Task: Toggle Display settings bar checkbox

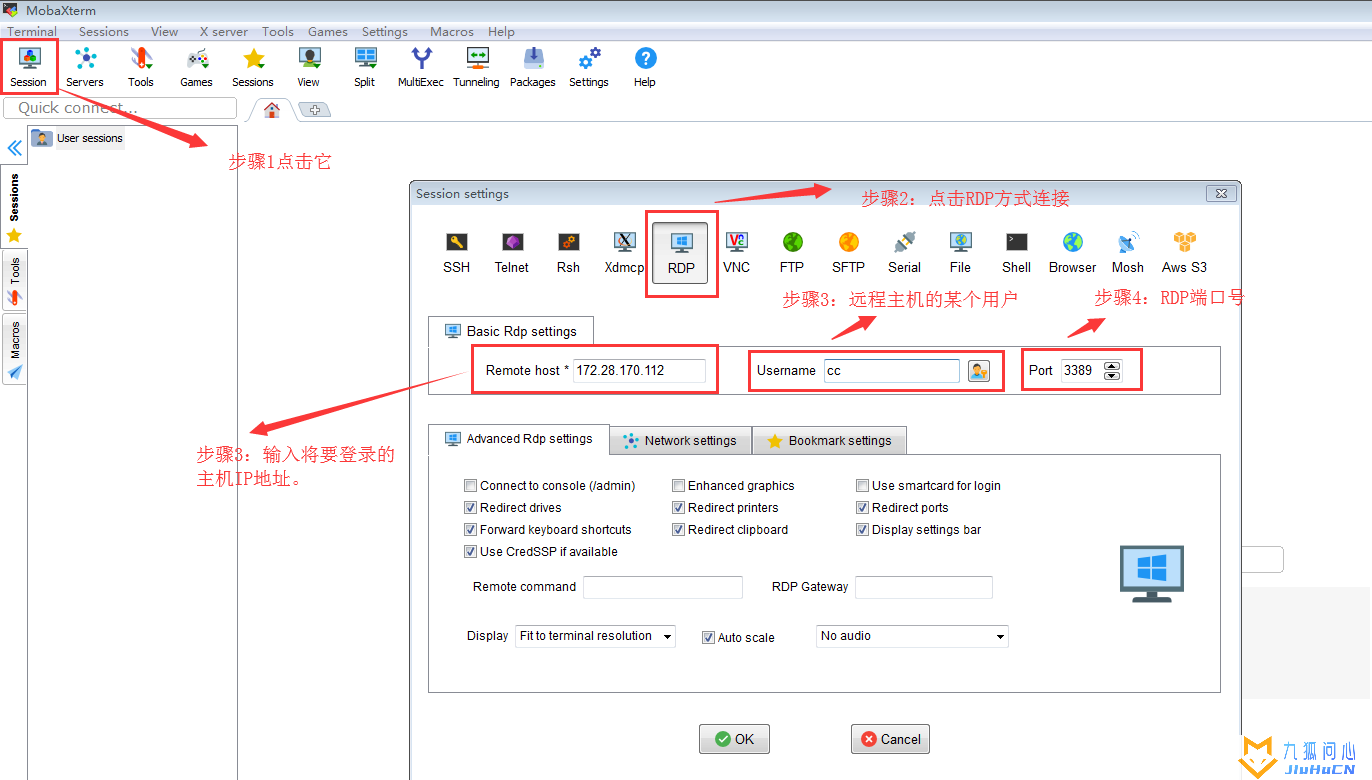Action: click(863, 530)
